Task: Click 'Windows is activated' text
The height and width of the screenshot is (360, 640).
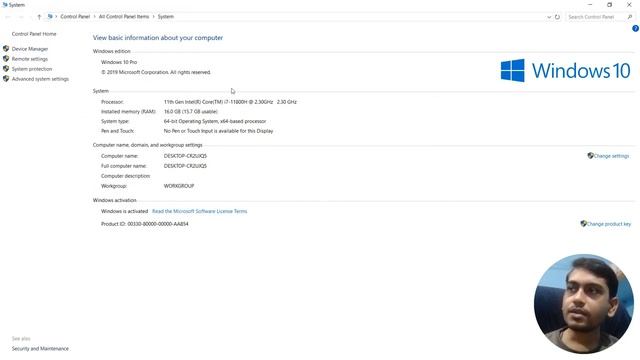Action: coord(124,211)
